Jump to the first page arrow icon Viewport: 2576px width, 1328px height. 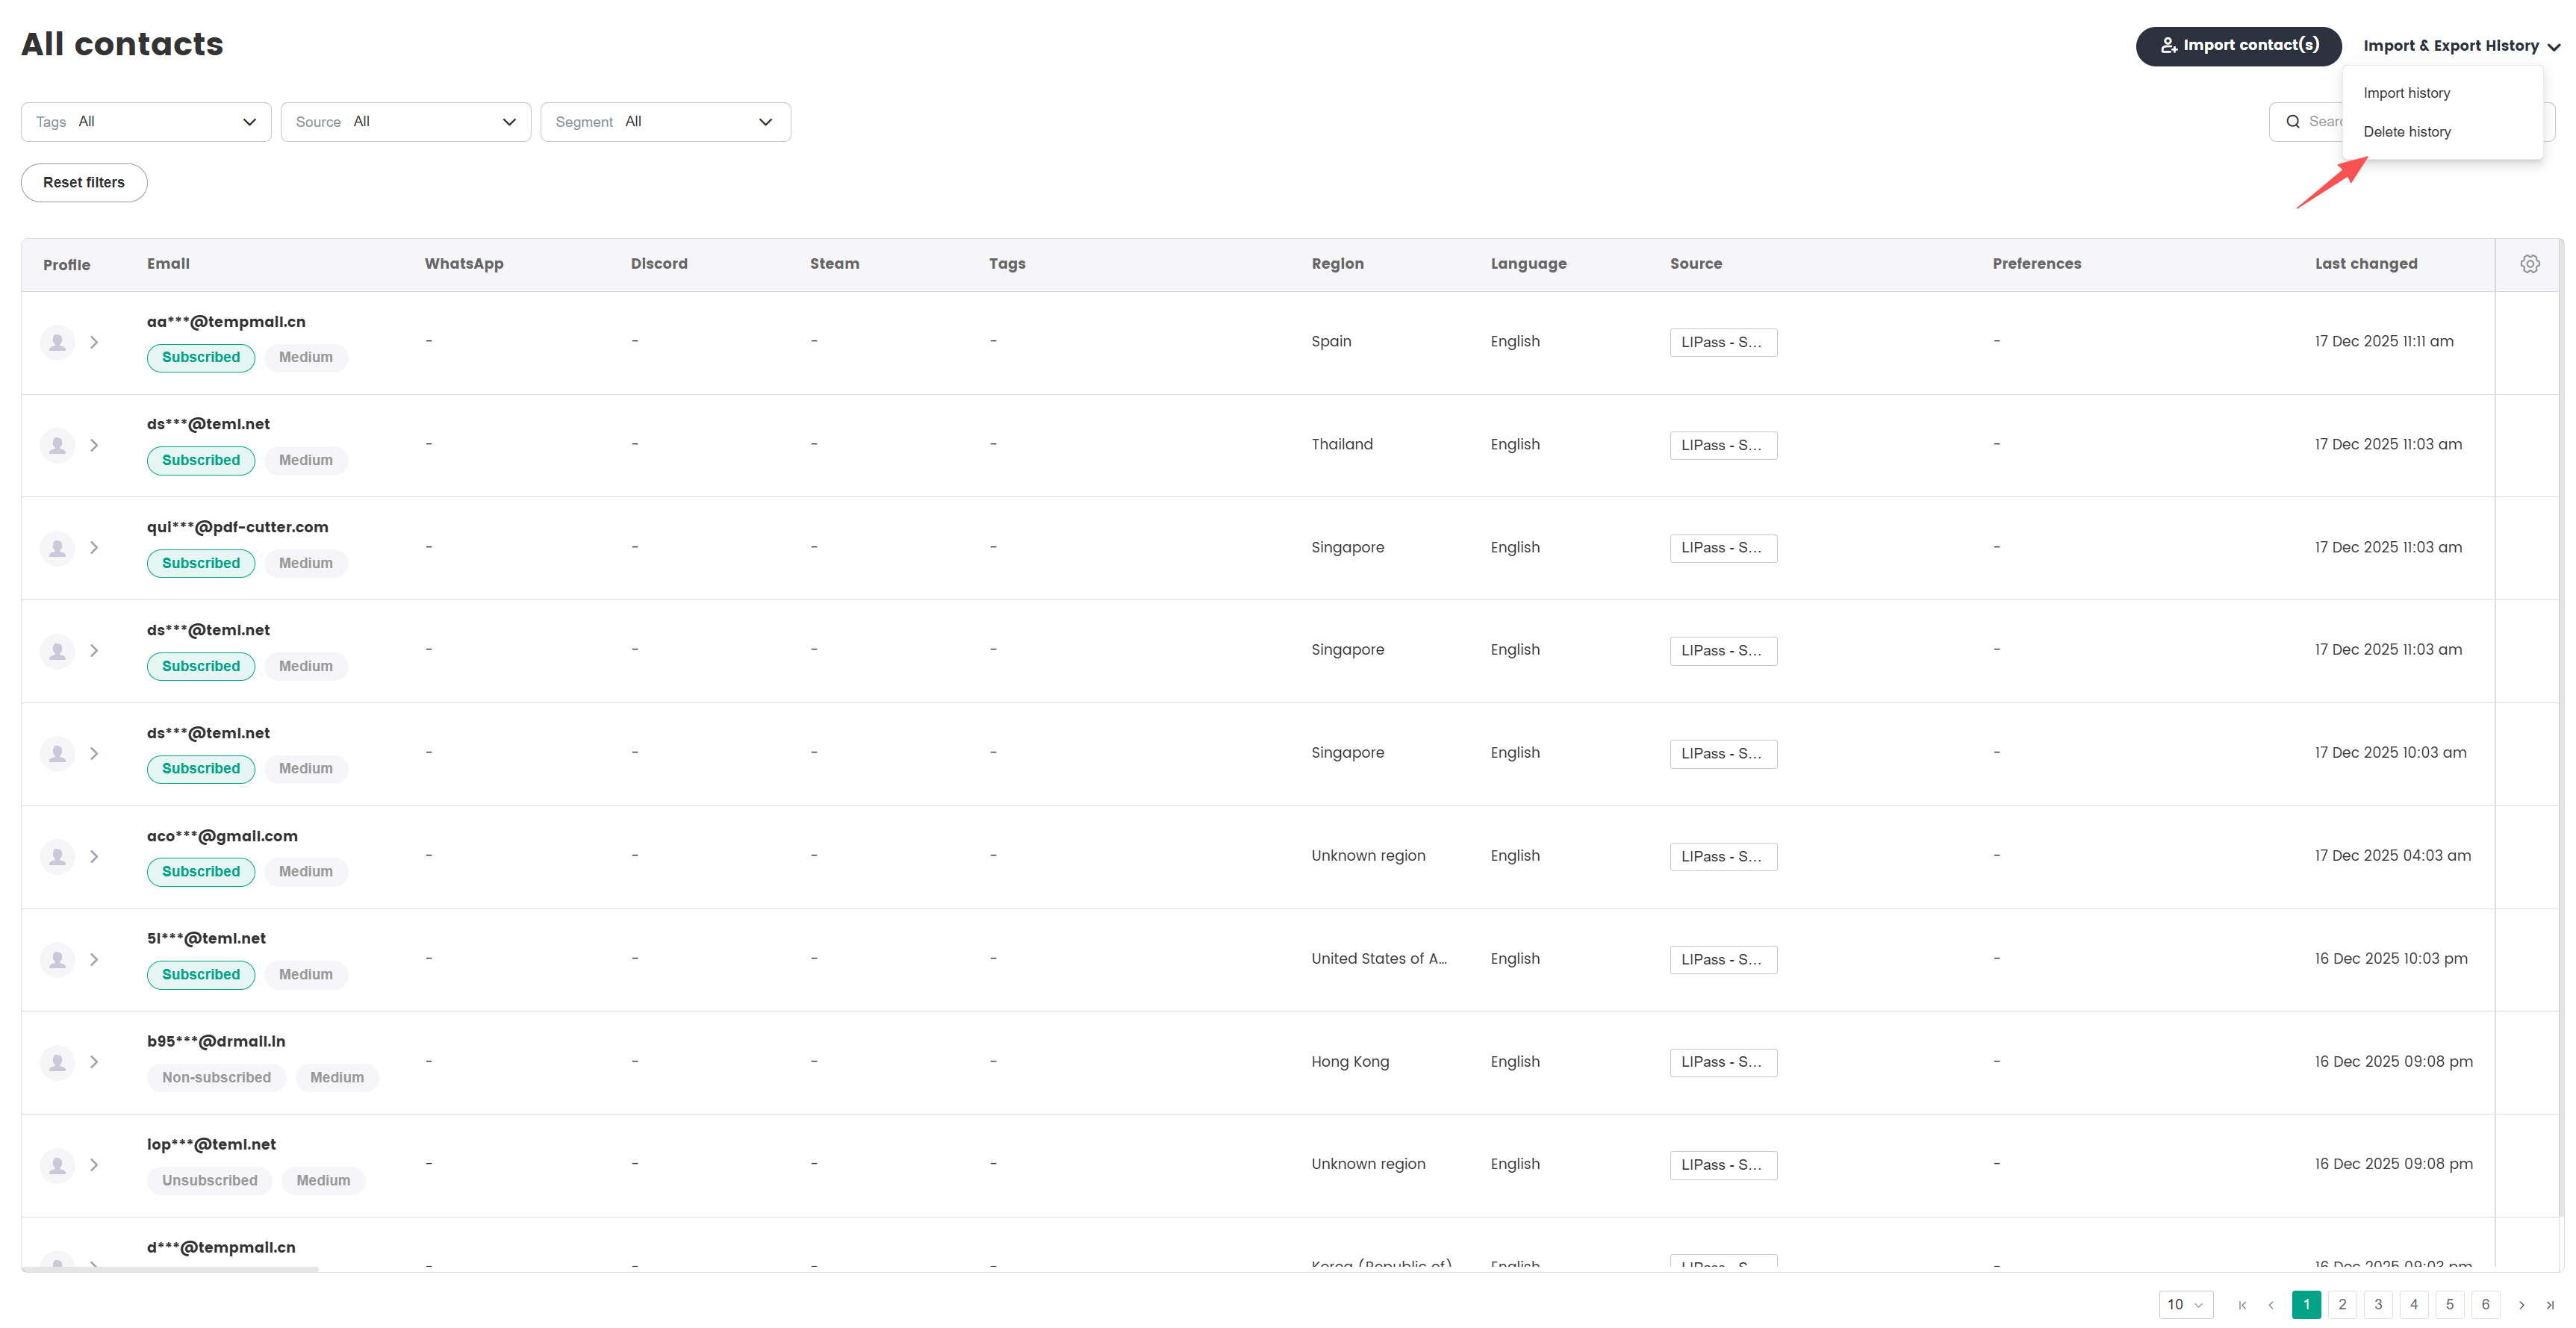(x=2242, y=1304)
